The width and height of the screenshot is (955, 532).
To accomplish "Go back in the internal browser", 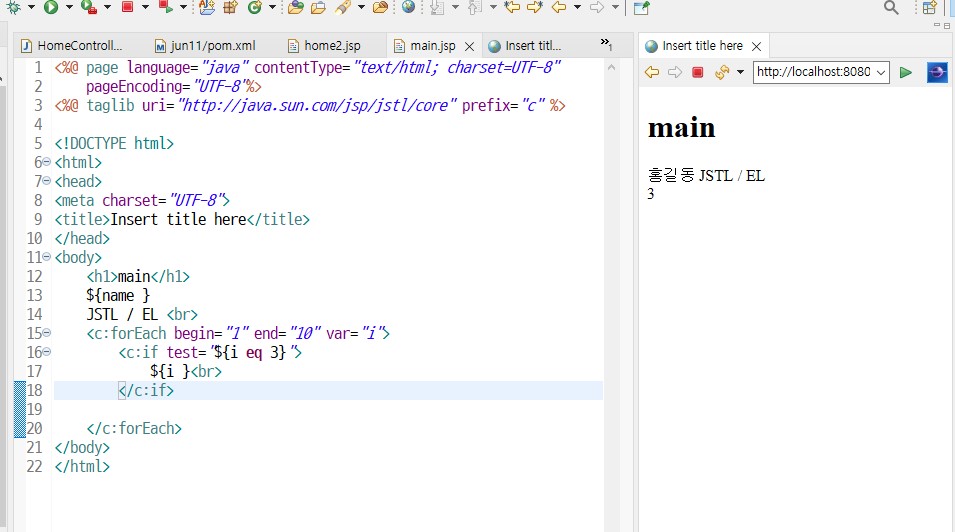I will coord(652,73).
